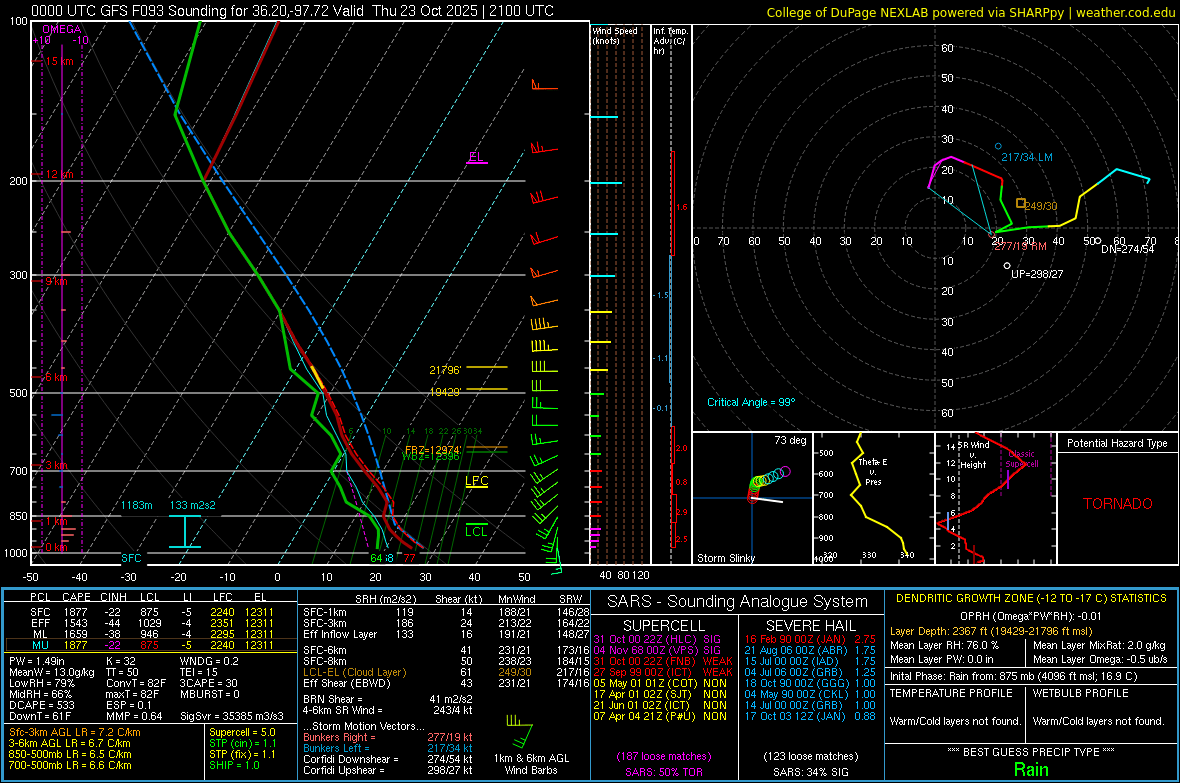Click the SARS - Sounding Analogue System heading

point(738,602)
